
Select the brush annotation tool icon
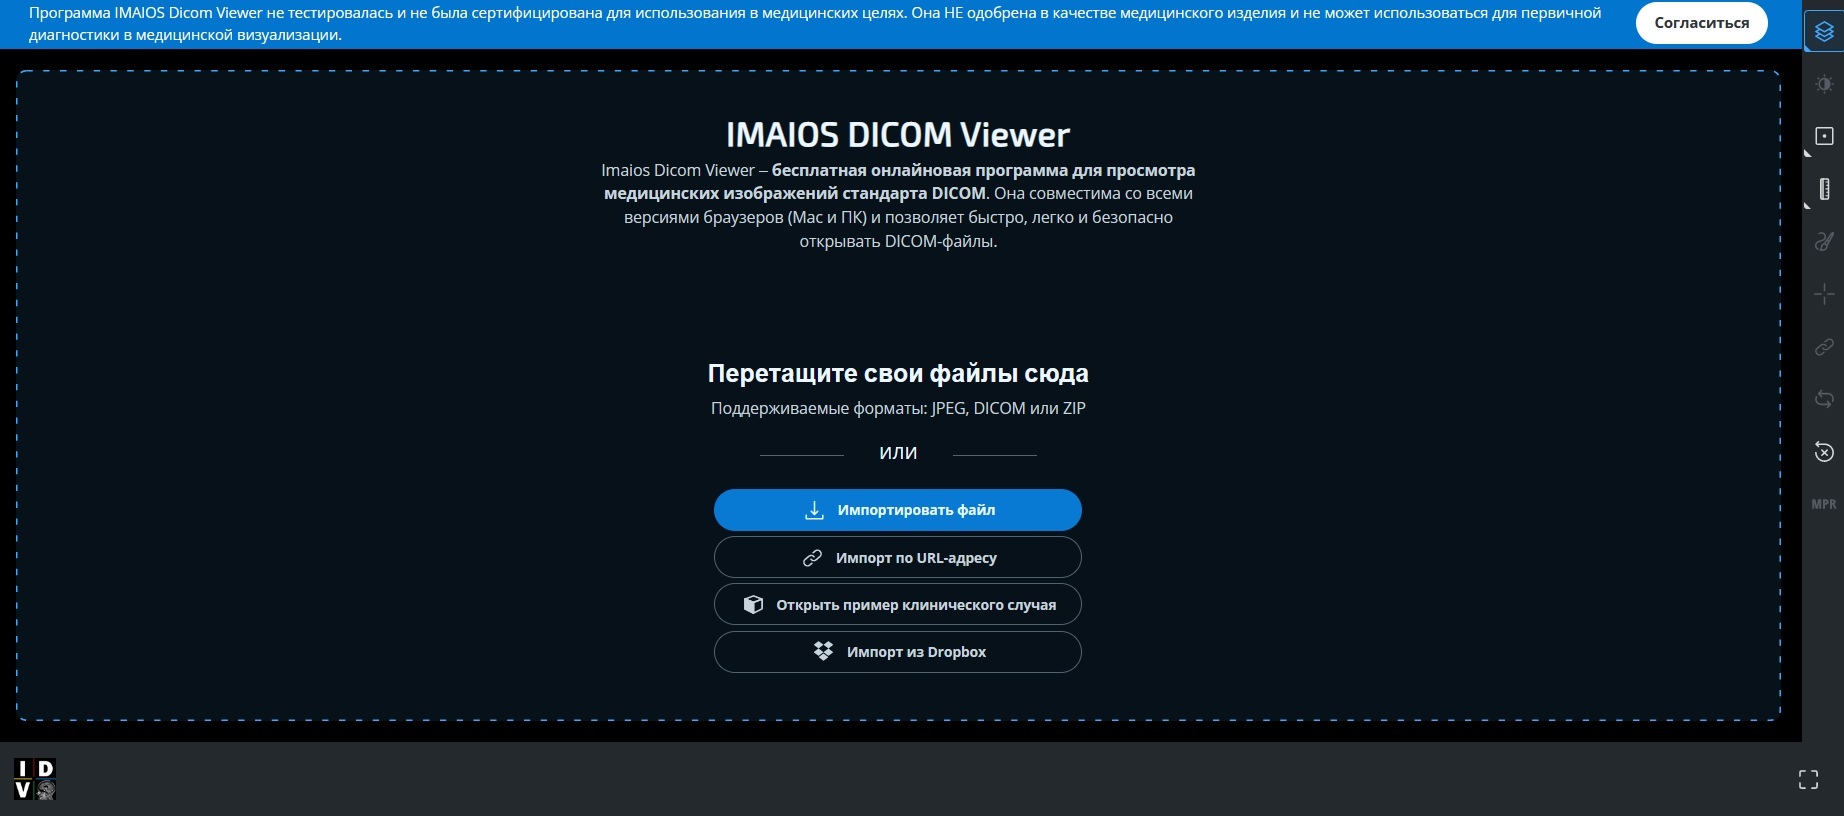pyautogui.click(x=1824, y=241)
